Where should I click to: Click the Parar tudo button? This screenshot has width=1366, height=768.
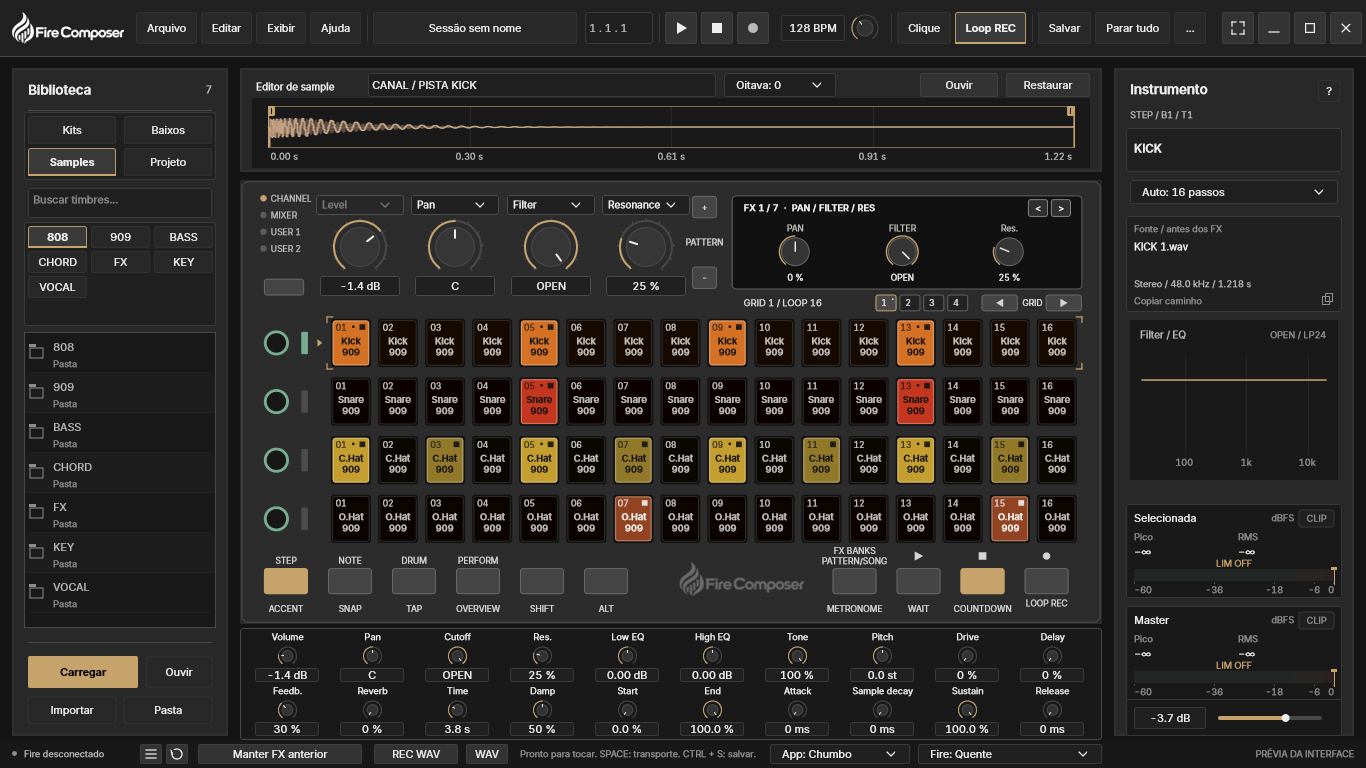1132,28
